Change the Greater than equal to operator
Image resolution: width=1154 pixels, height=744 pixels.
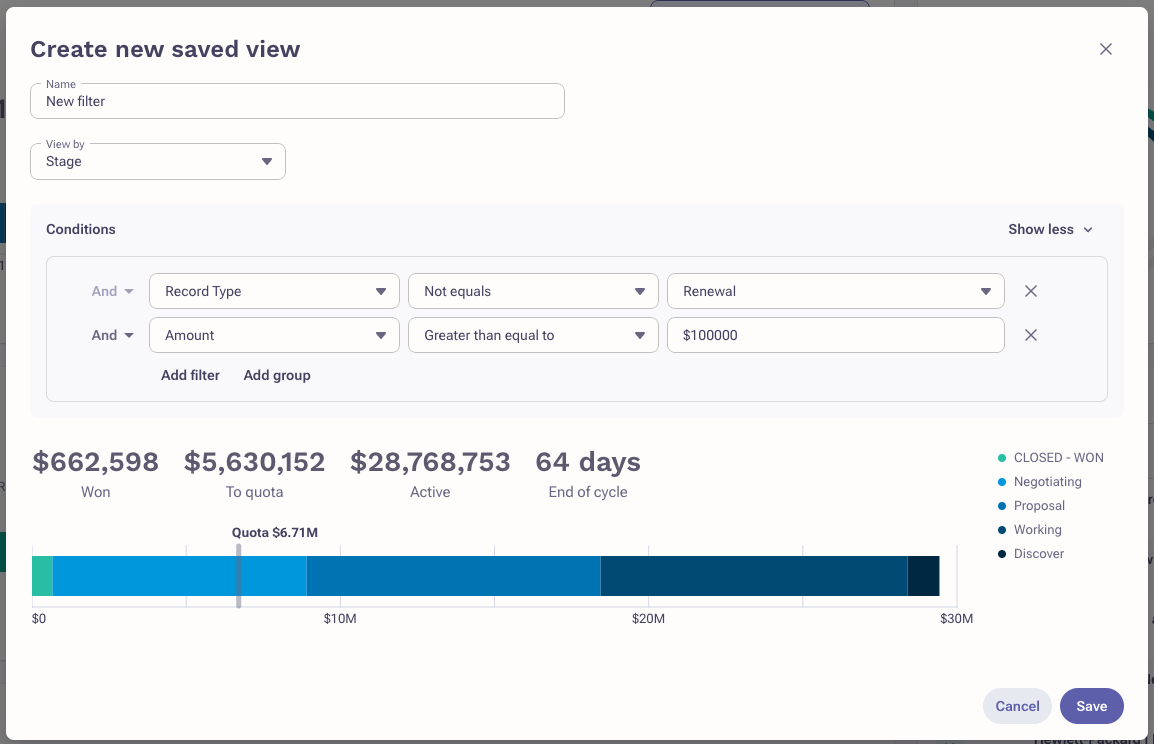click(533, 335)
